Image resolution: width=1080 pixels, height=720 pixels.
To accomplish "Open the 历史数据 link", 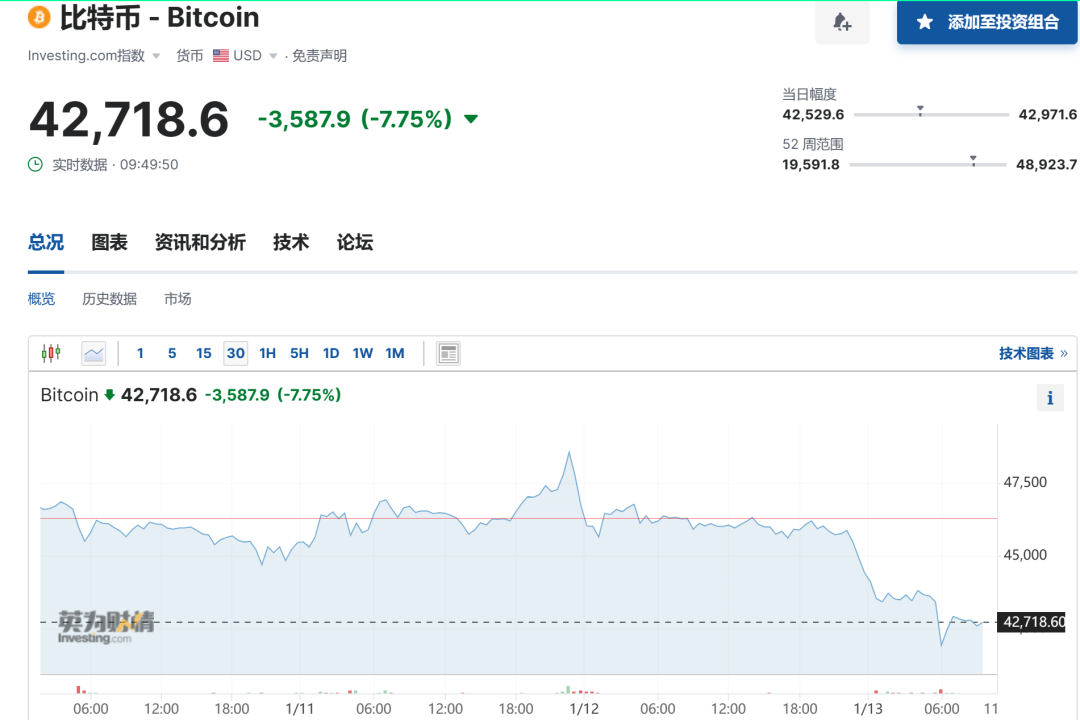I will click(x=109, y=299).
